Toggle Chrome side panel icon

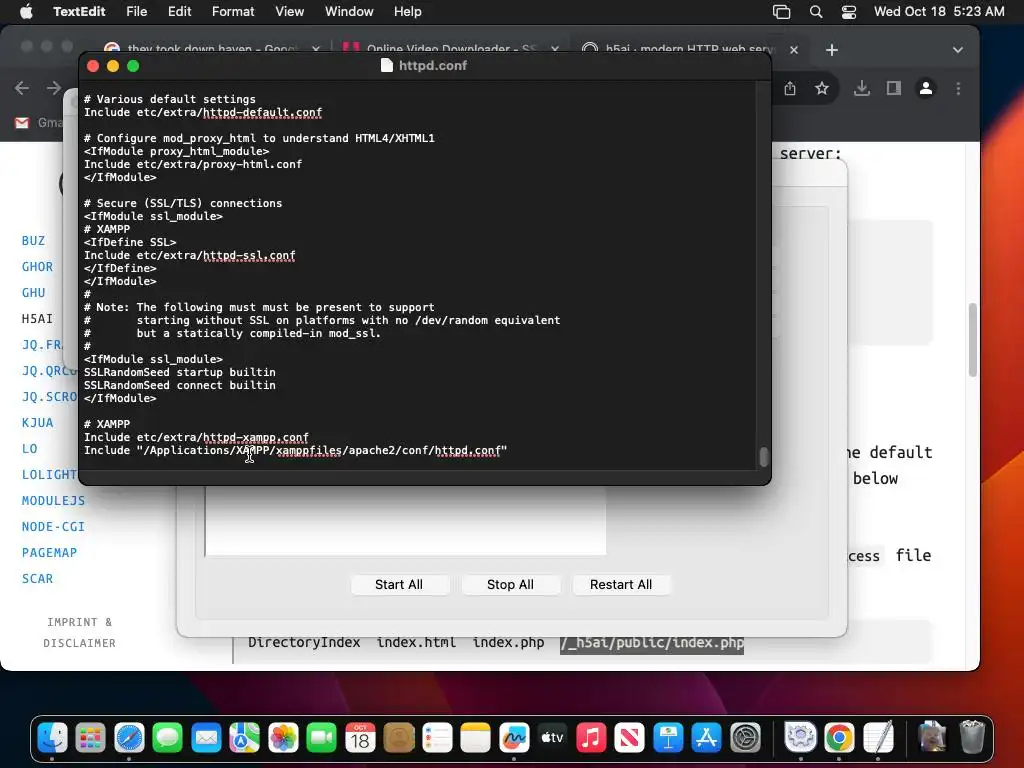[893, 88]
